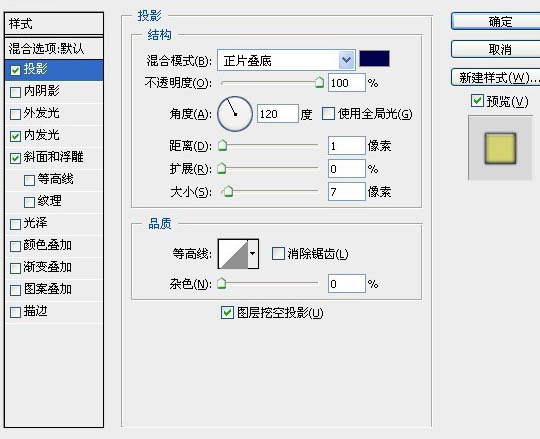Toggle the 预览 checkbox
This screenshot has height=439, width=540.
pos(477,101)
